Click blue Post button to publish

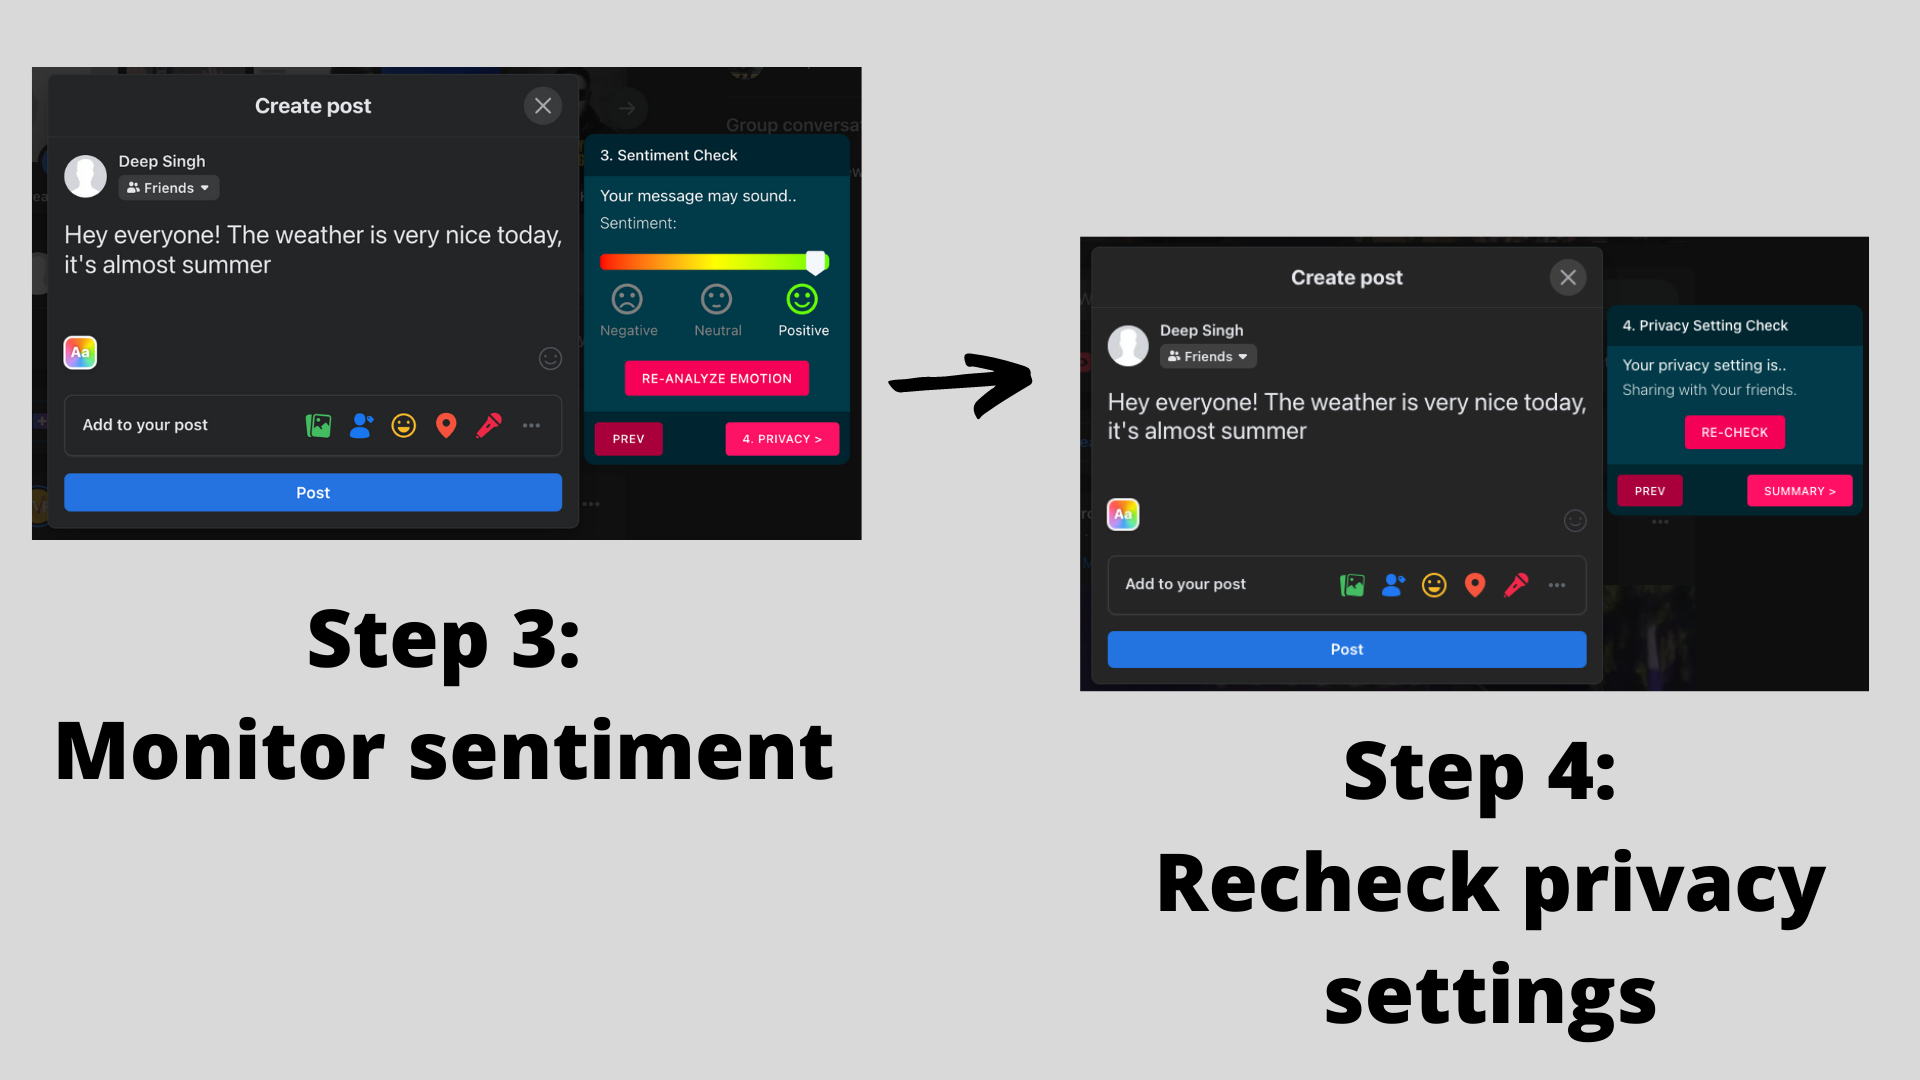coord(1346,647)
